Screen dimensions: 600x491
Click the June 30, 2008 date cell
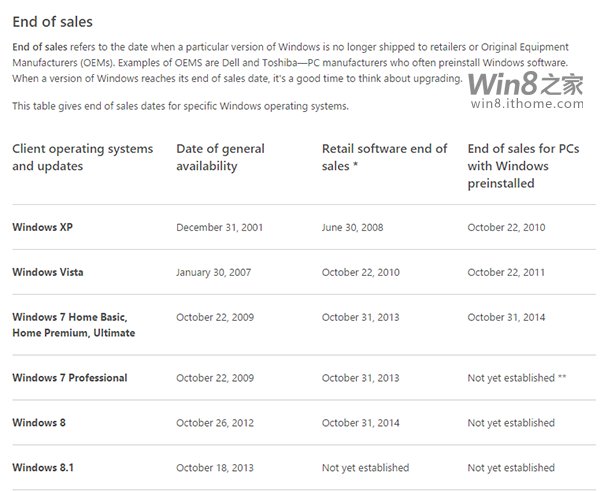[352, 227]
